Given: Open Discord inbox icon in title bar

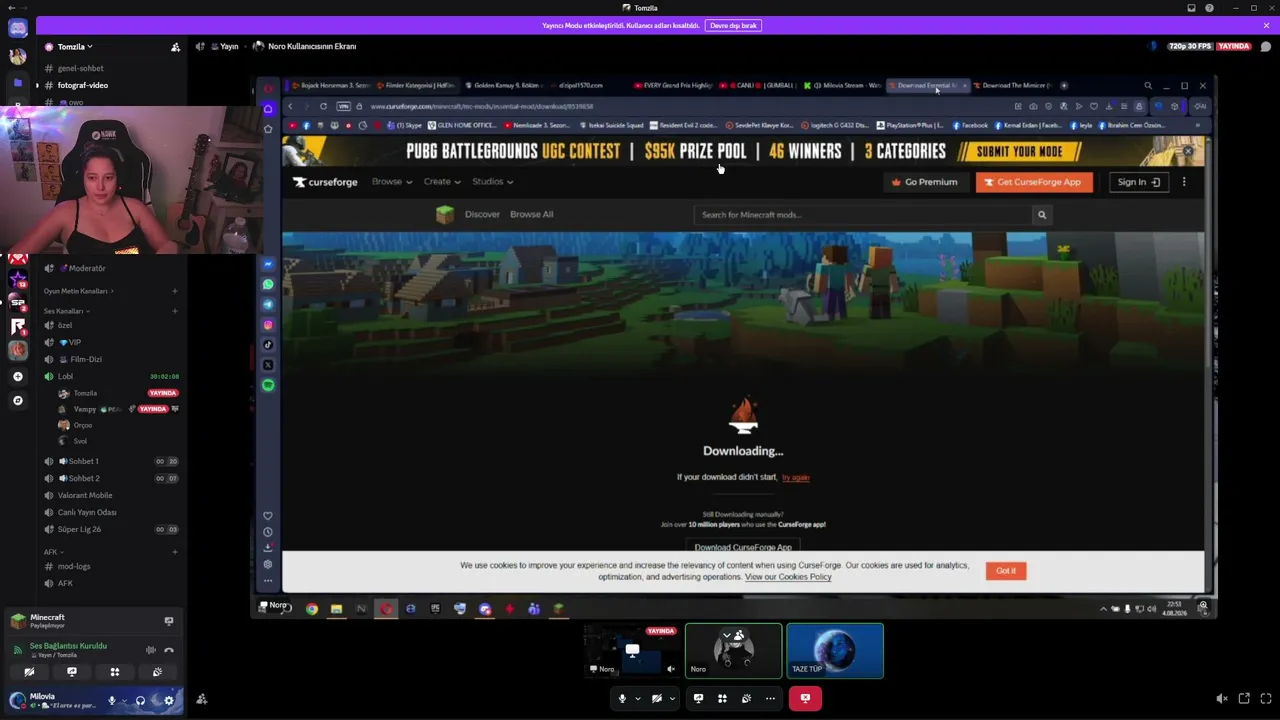Looking at the screenshot, I should [1191, 8].
